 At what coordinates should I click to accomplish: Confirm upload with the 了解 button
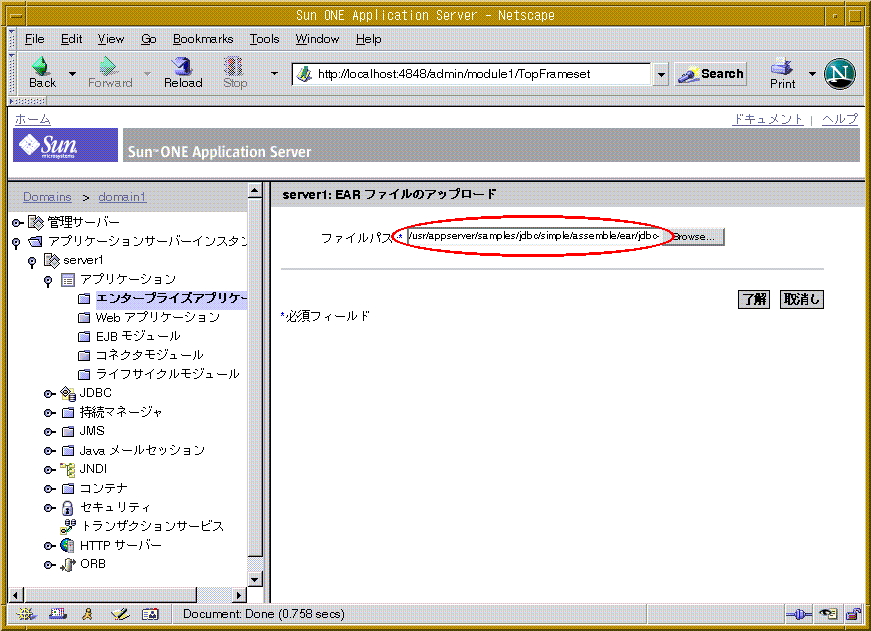click(754, 299)
